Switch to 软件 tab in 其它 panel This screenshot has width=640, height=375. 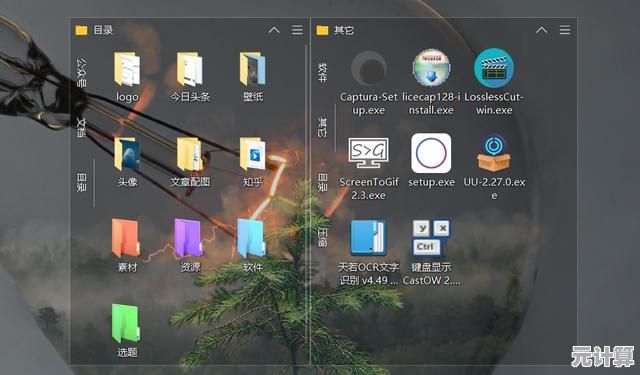pyautogui.click(x=322, y=73)
